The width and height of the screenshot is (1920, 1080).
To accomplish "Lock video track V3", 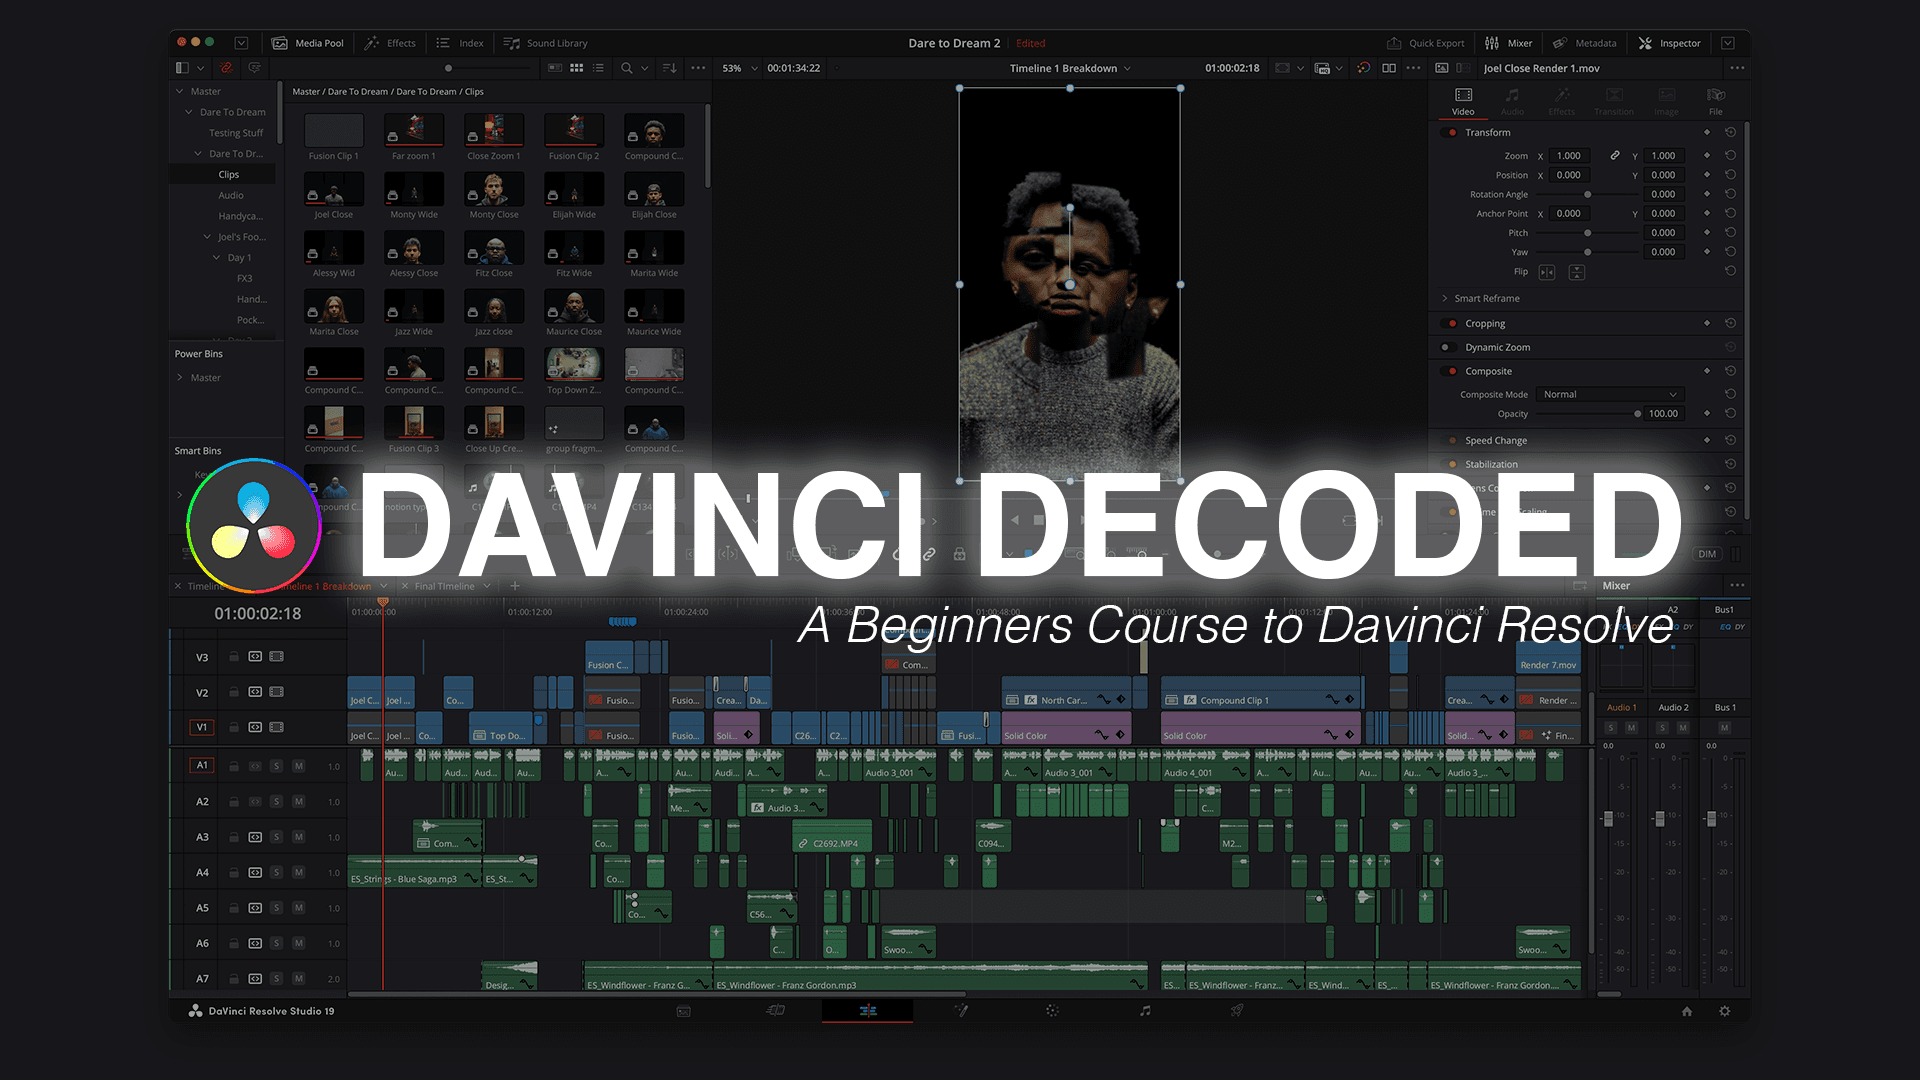I will tap(234, 657).
